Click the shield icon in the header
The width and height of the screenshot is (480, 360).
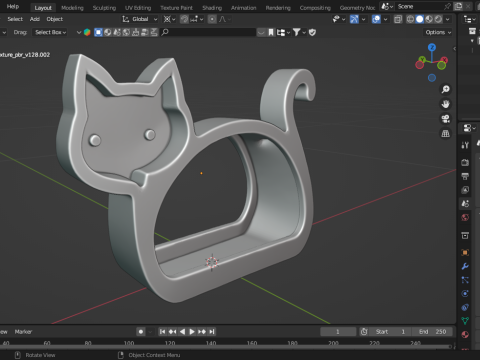(x=312, y=32)
